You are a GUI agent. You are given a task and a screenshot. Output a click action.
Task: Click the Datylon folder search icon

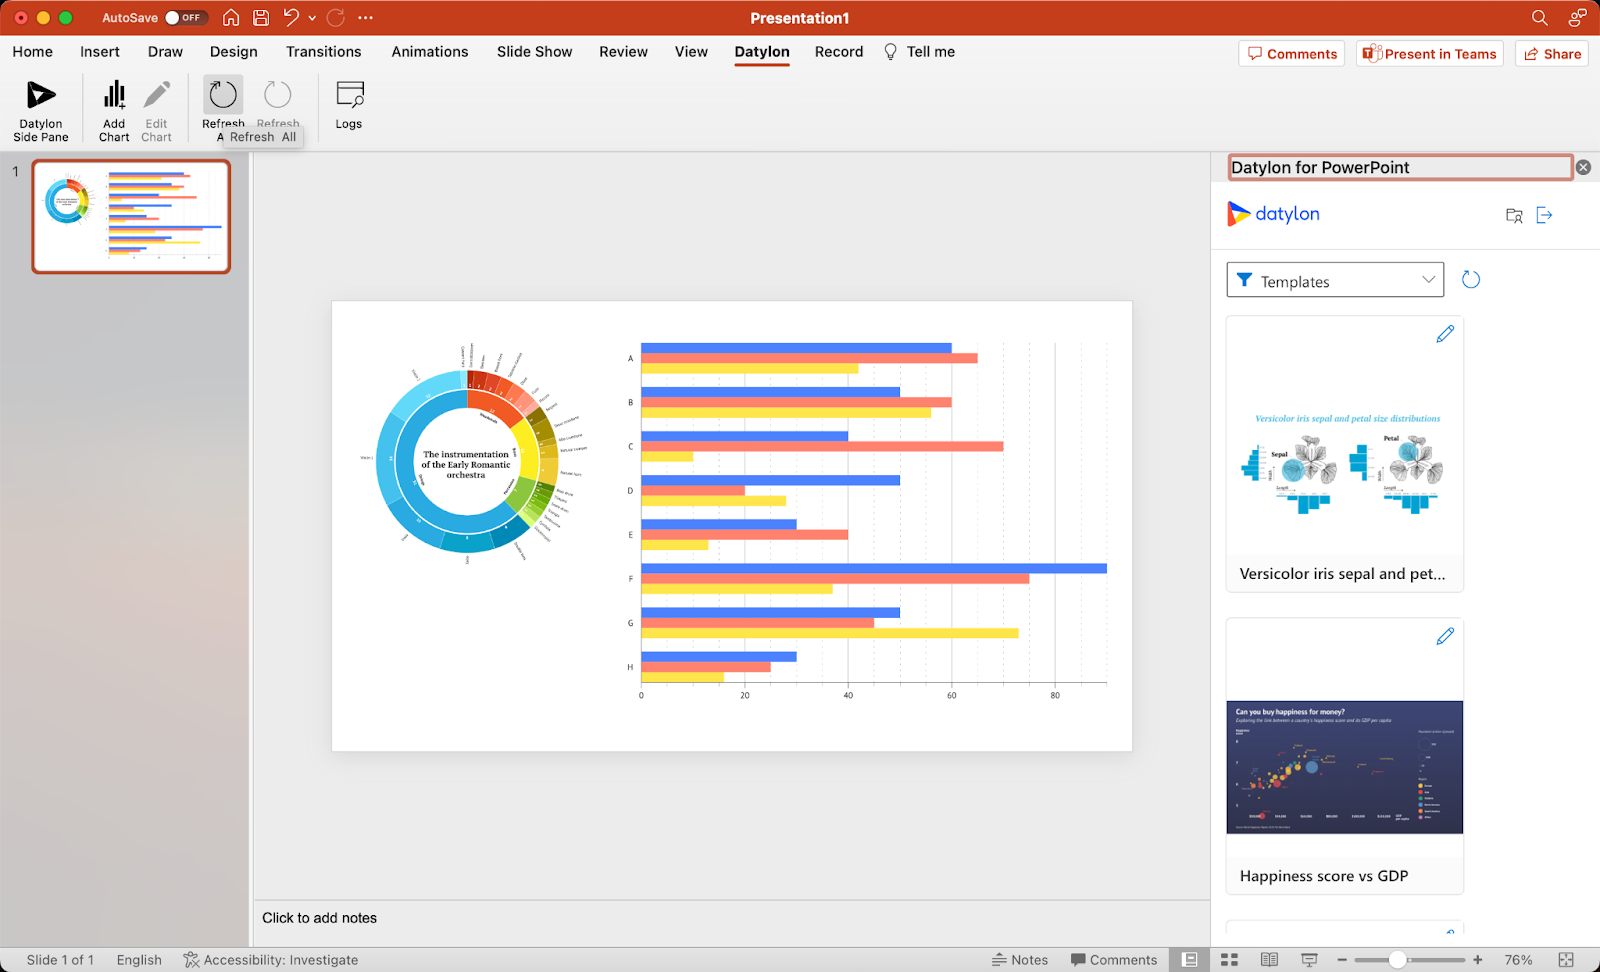point(1514,215)
